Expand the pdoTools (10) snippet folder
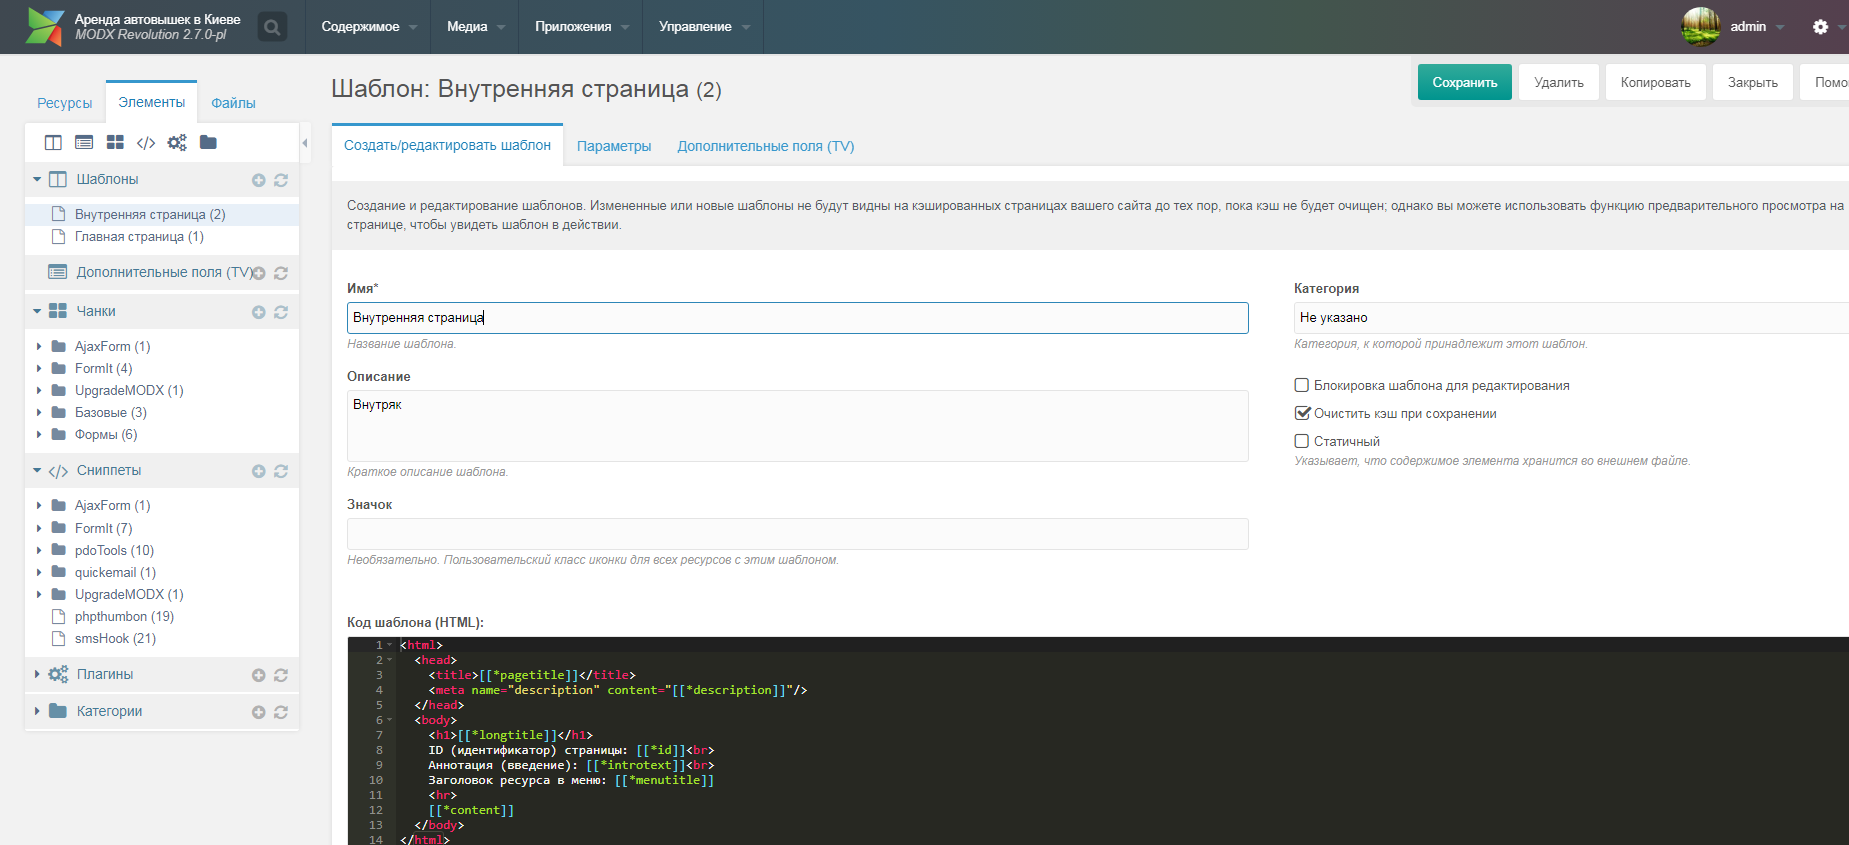The width and height of the screenshot is (1849, 845). pos(39,550)
